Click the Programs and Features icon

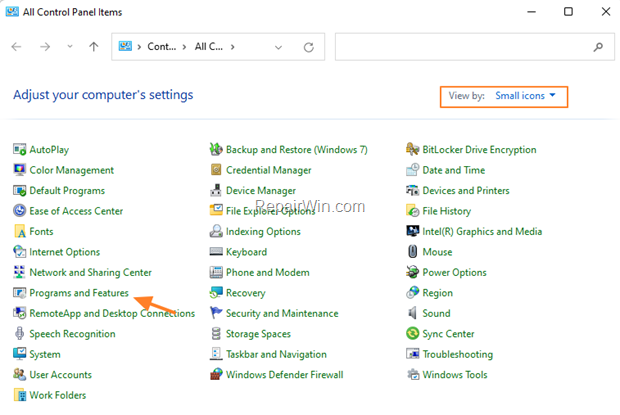tap(19, 293)
